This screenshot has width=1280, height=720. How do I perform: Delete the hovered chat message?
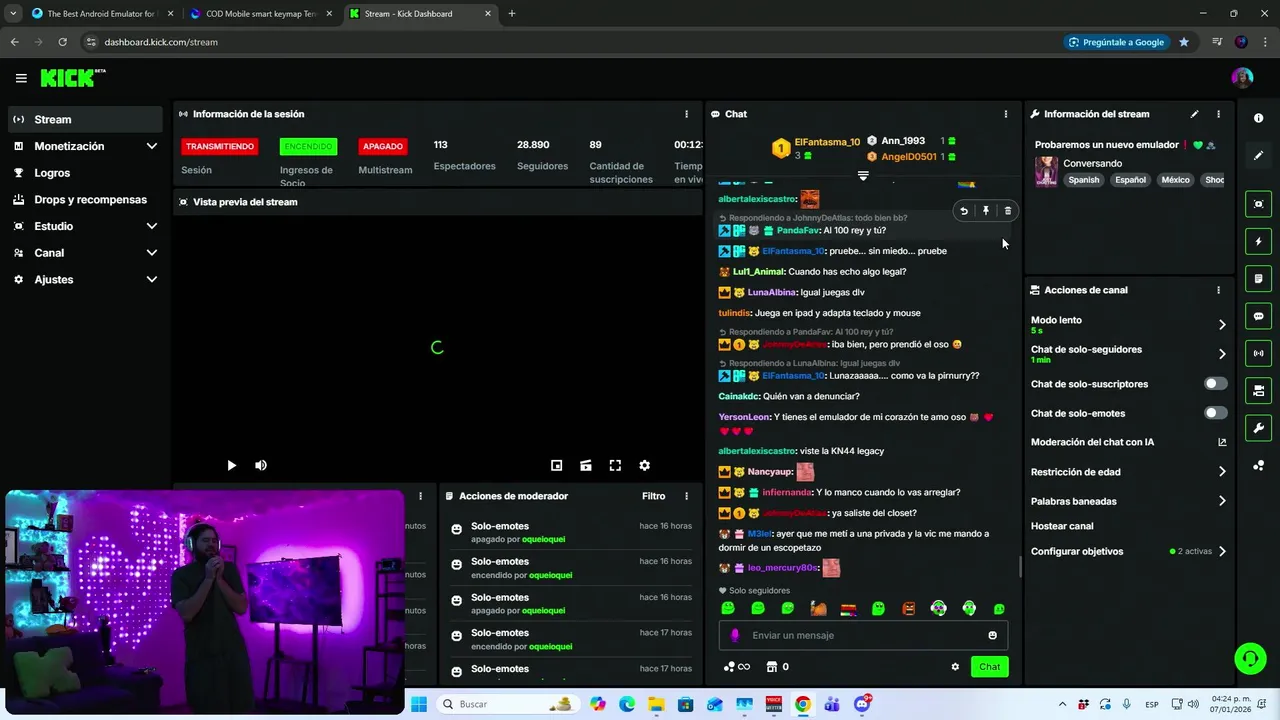click(1007, 211)
